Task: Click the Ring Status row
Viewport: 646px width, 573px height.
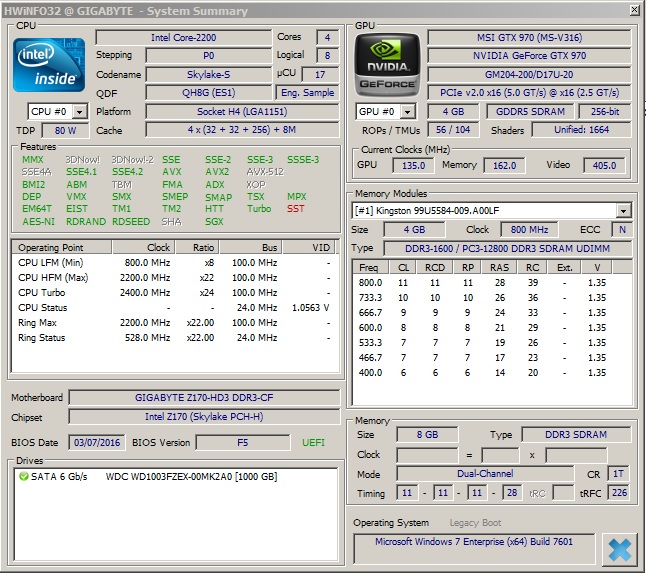Action: [x=174, y=338]
